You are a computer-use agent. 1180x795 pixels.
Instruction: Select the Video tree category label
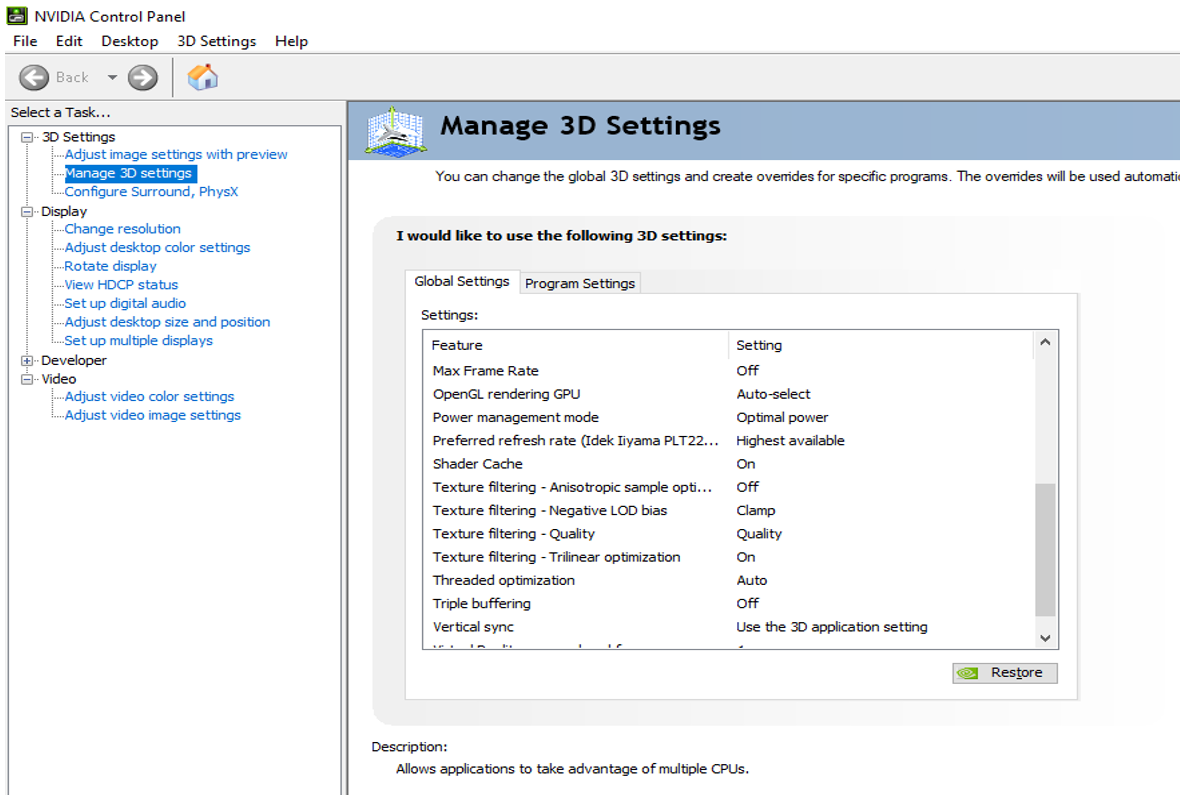[59, 379]
